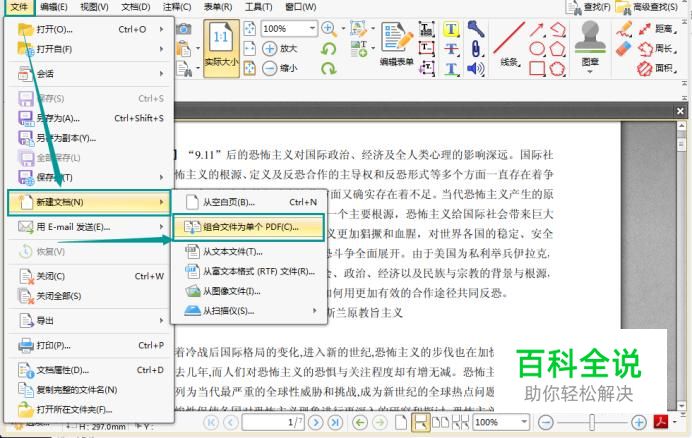
Task: Click the snapshot camera icon
Action: 184,29
